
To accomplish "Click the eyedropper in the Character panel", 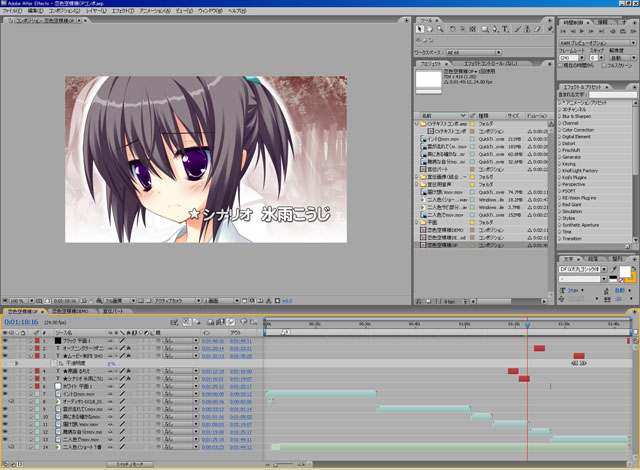I will point(613,269).
